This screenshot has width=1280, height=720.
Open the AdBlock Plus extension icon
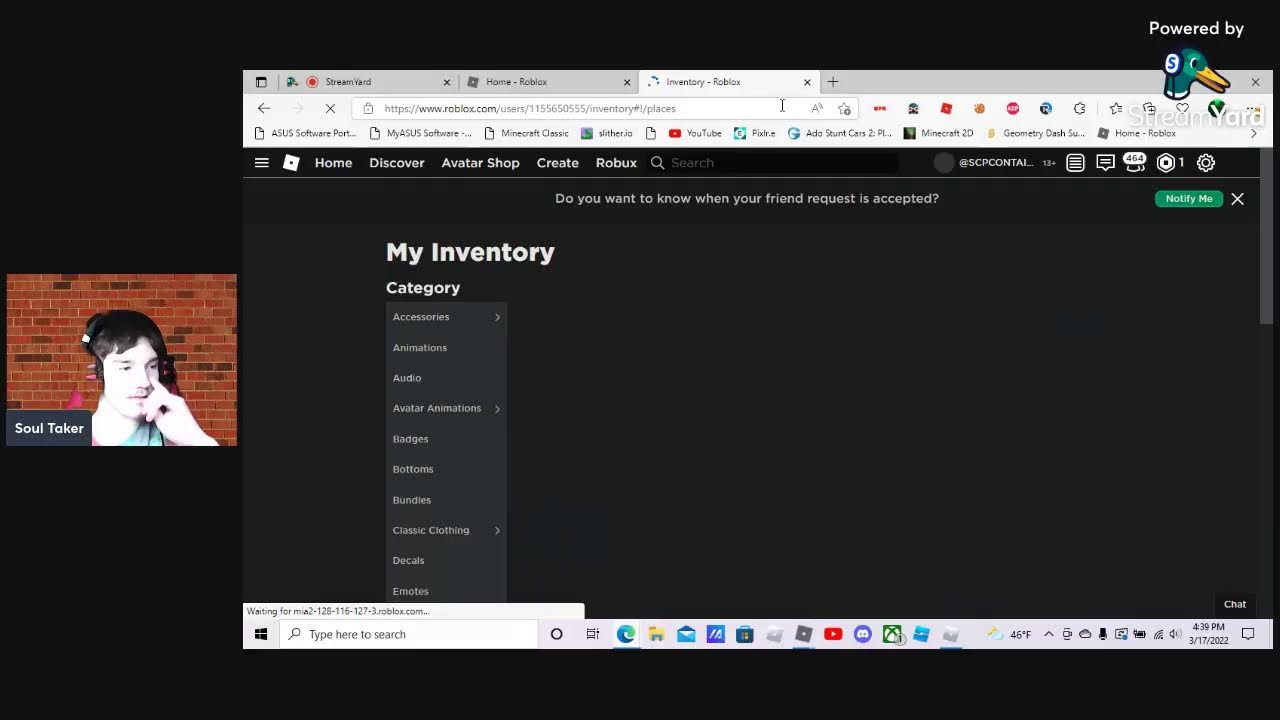[1012, 108]
